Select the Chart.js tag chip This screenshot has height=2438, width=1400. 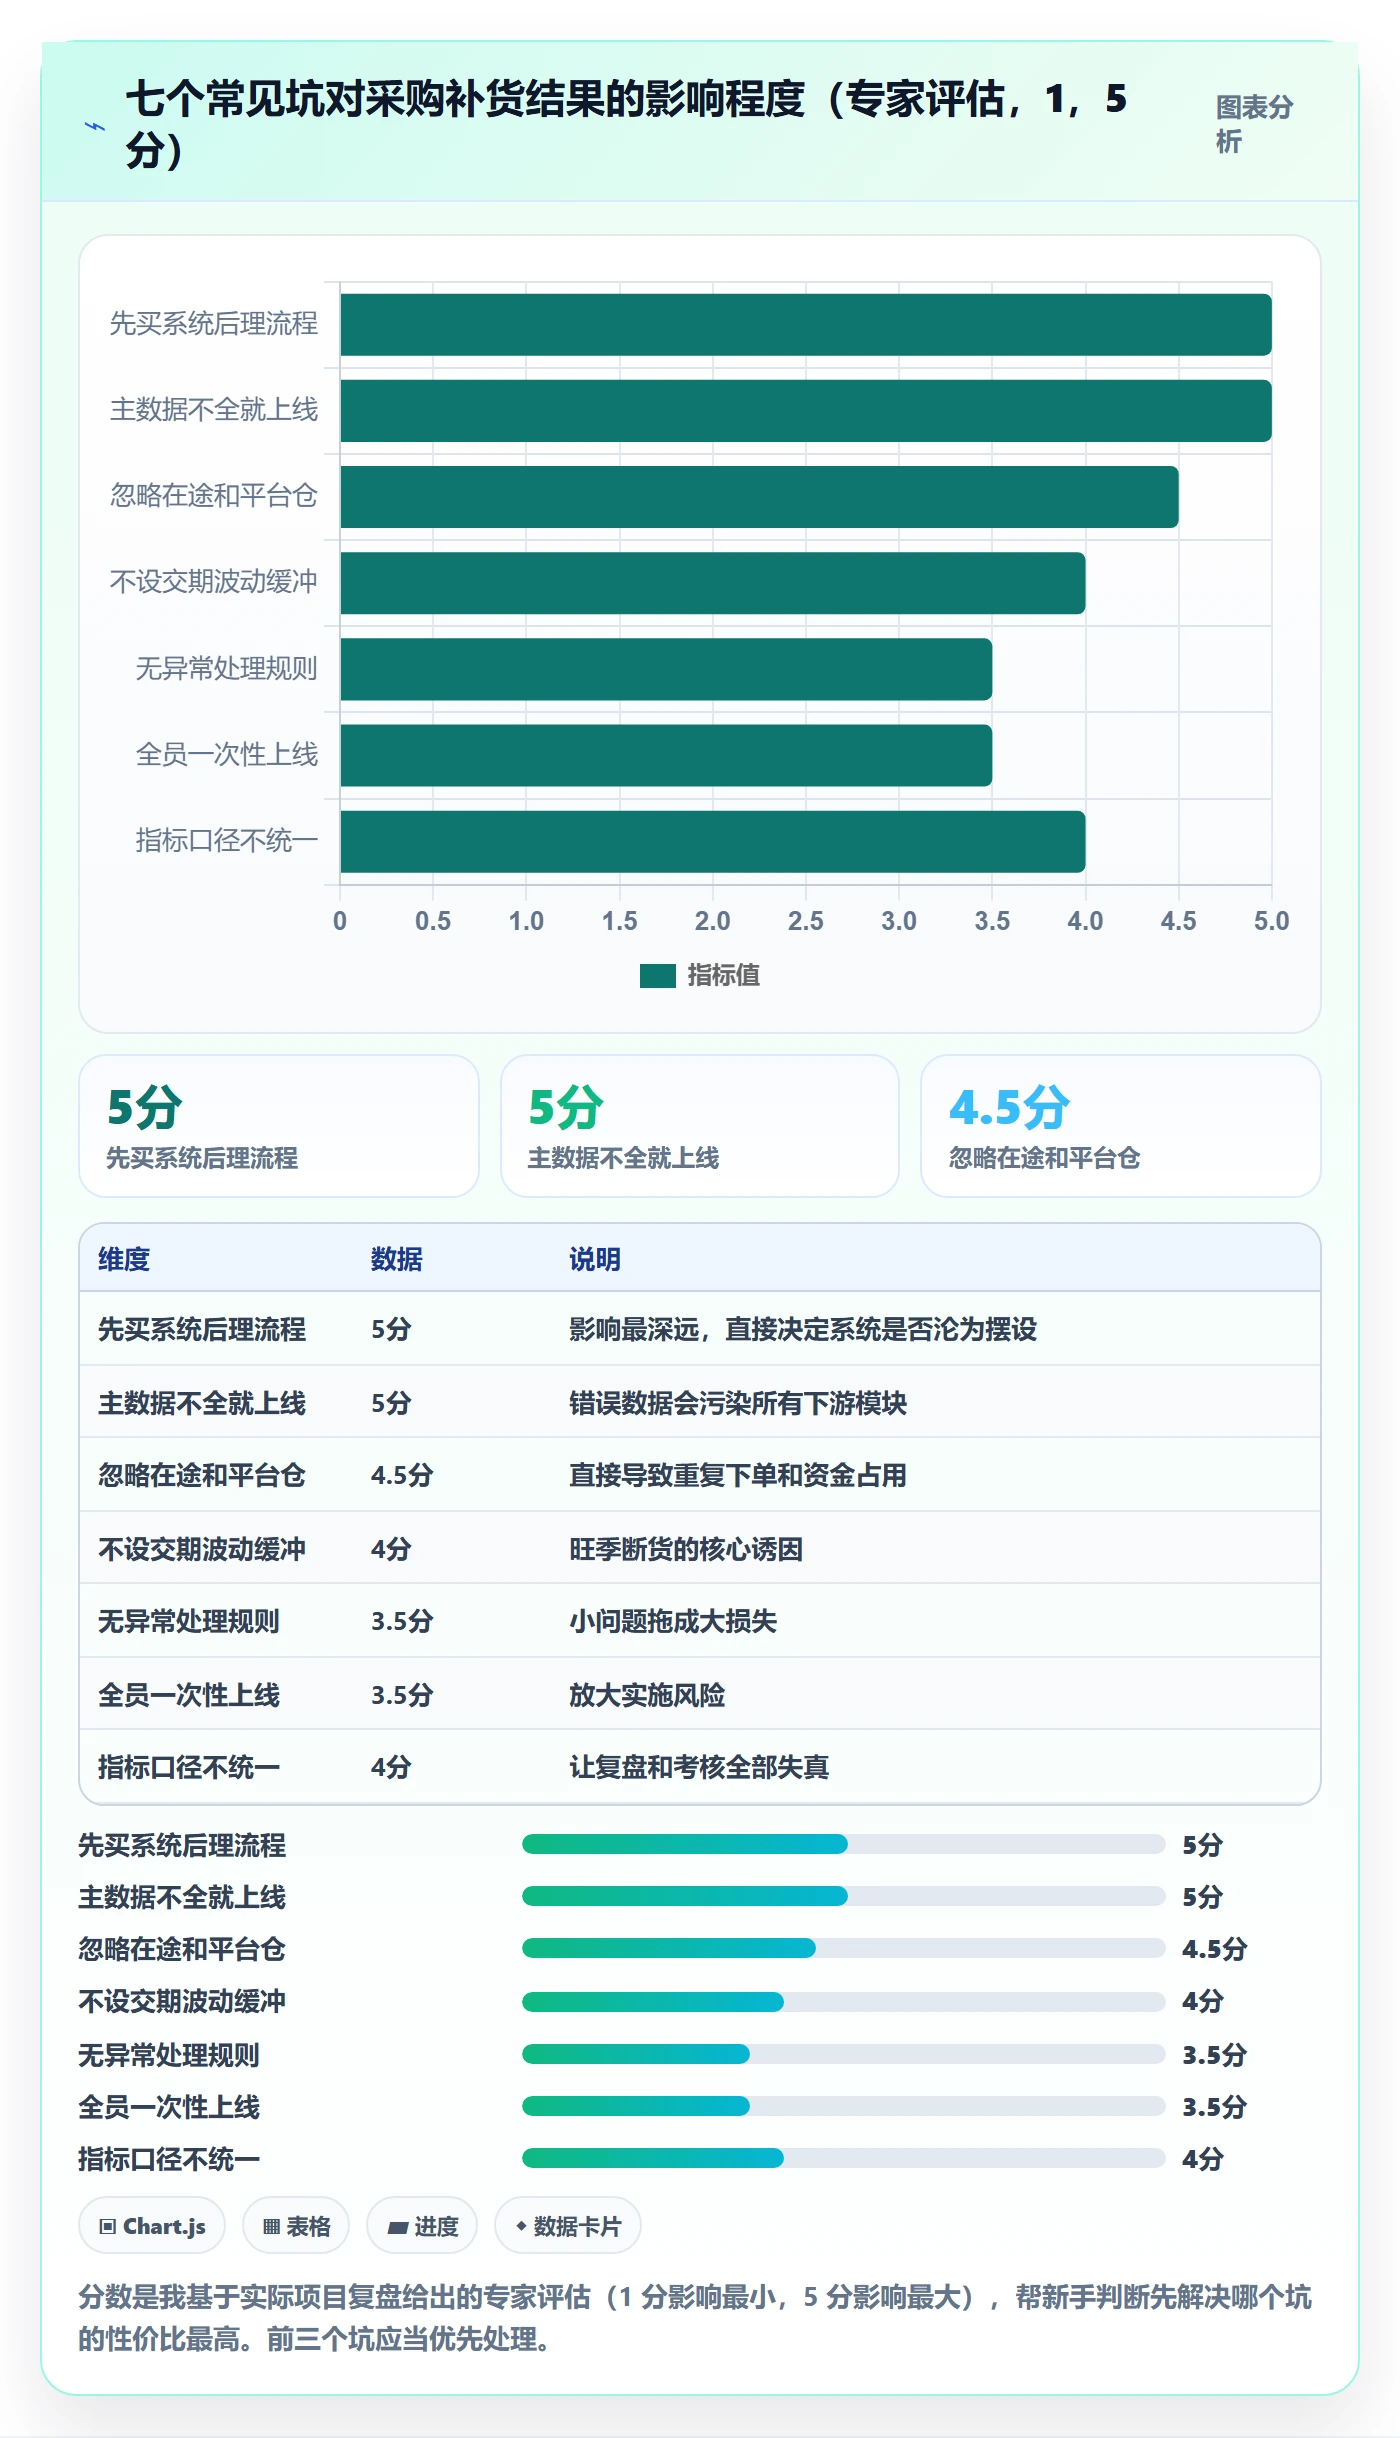coord(152,2225)
